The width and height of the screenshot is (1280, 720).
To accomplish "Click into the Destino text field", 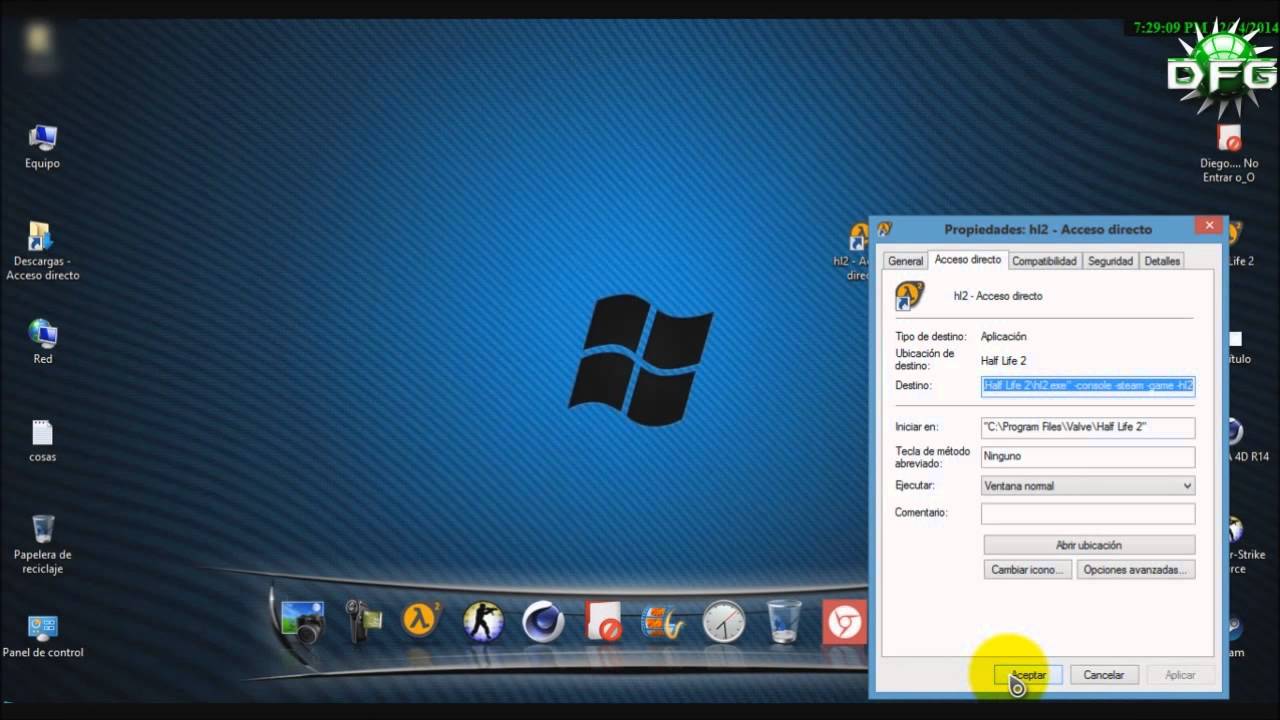I will tap(1088, 386).
